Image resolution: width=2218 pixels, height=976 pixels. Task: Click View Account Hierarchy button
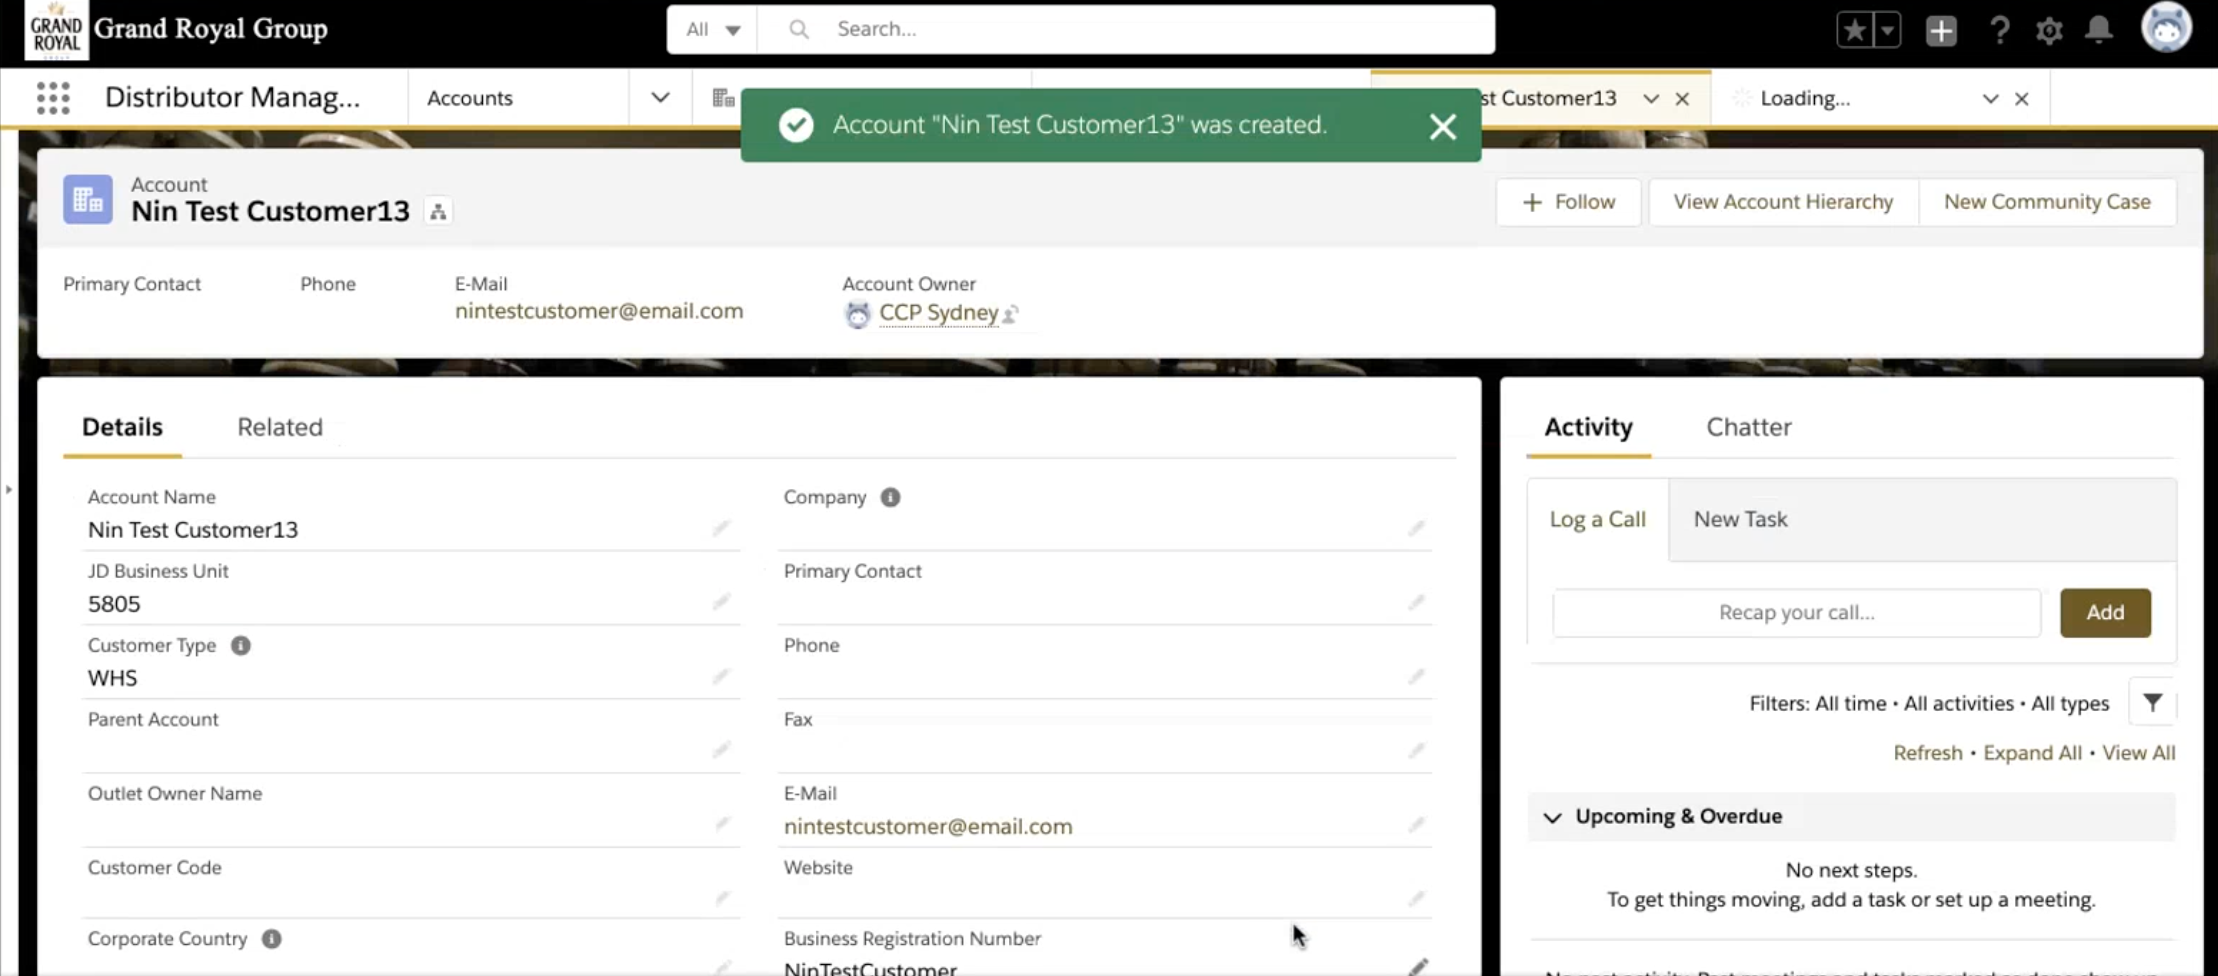coord(1783,202)
